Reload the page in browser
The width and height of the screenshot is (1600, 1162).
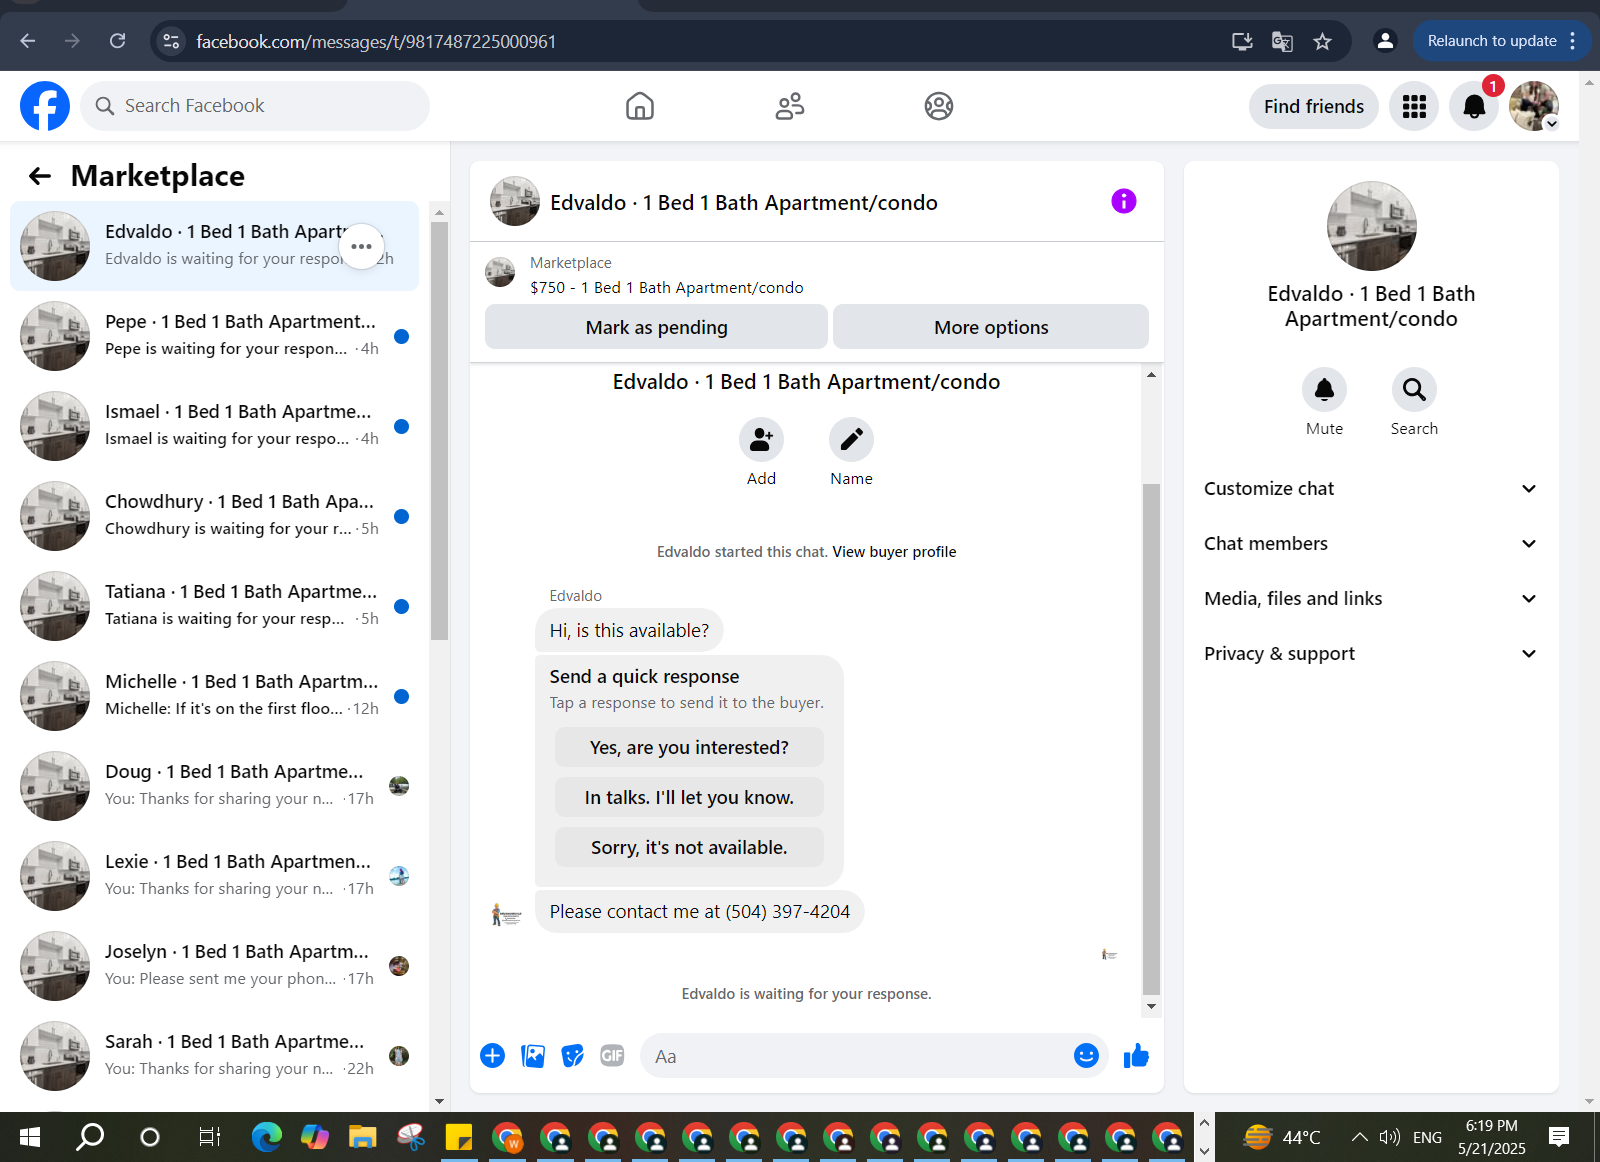[117, 41]
